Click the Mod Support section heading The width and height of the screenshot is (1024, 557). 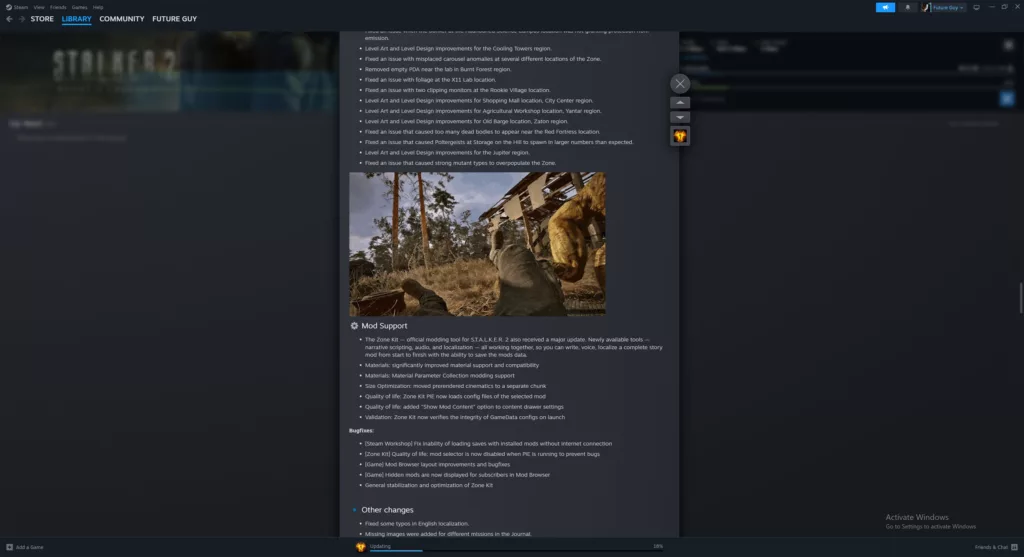[384, 326]
